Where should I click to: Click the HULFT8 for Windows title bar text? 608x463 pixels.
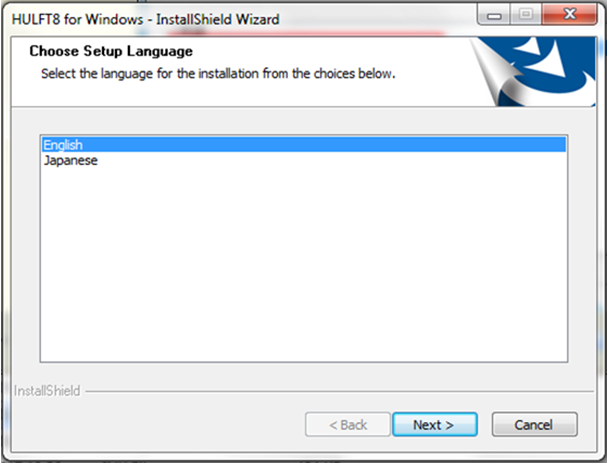click(145, 19)
